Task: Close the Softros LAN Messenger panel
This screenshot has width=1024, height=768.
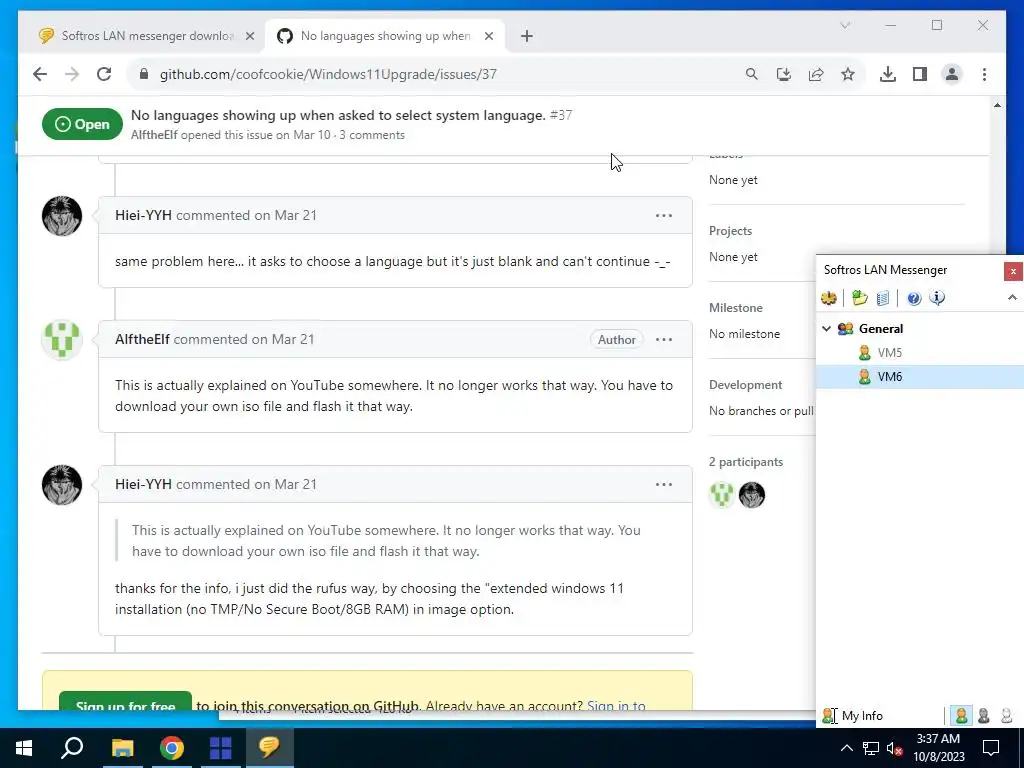Action: pos(1013,271)
